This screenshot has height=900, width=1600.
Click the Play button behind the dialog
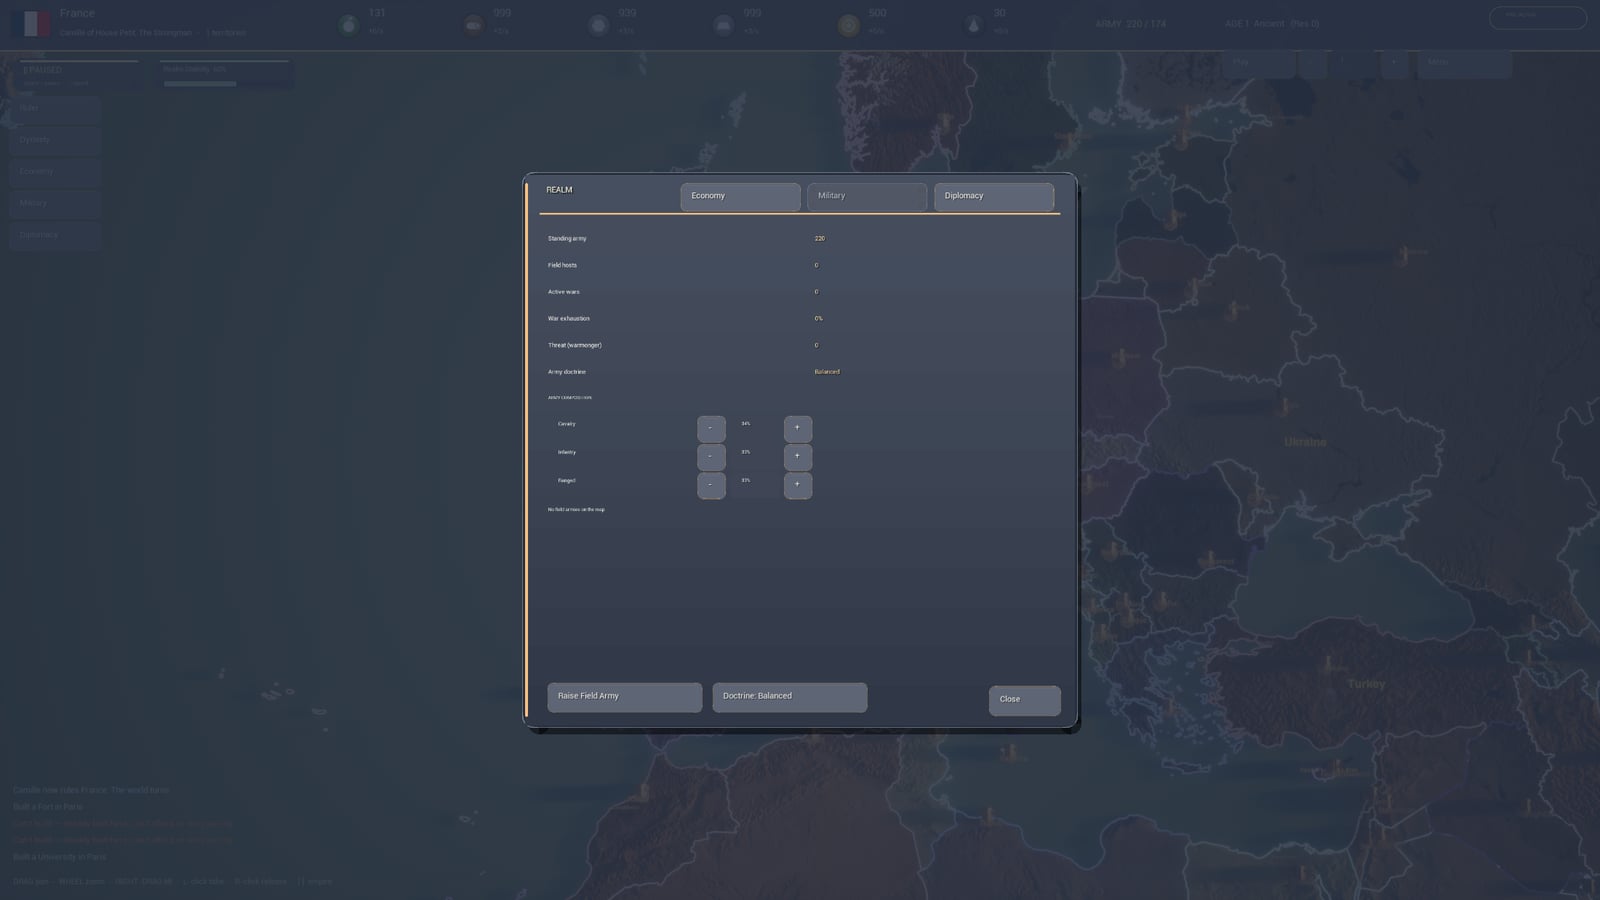click(1259, 63)
